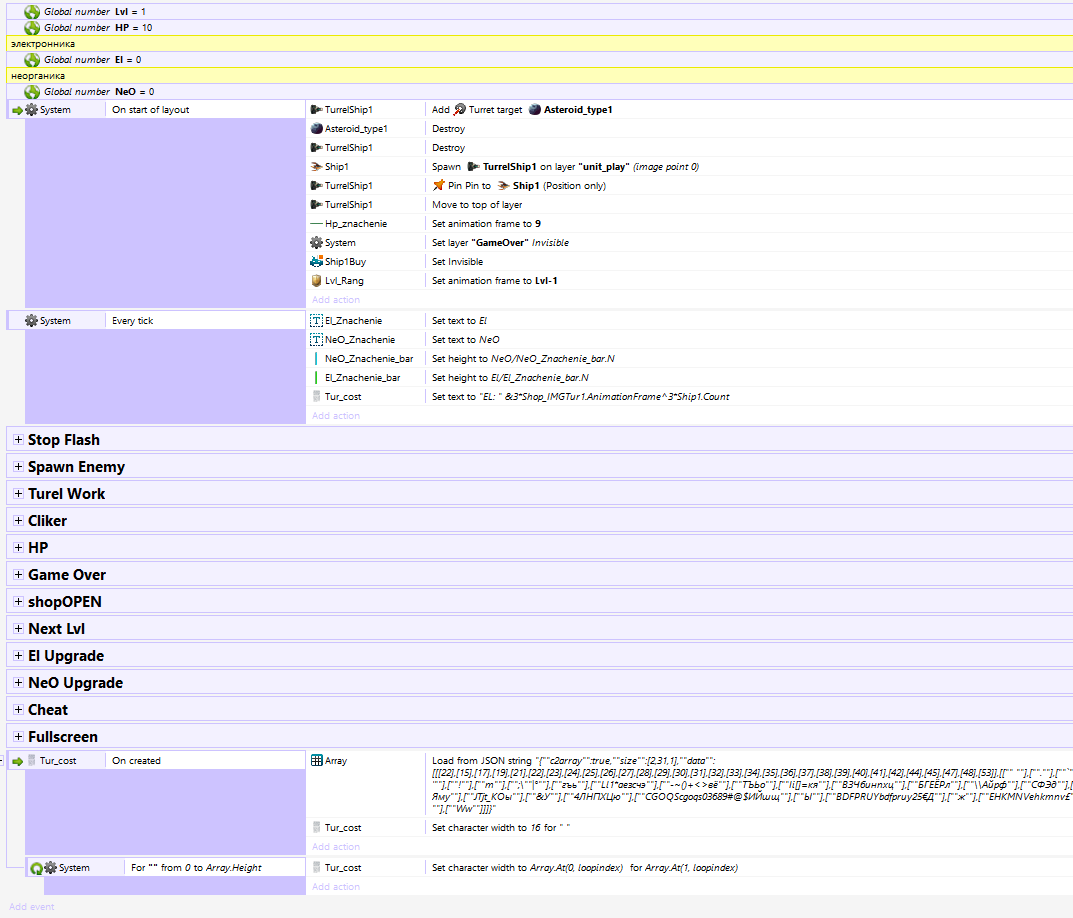Click System gear icon in On start of layout

31,110
